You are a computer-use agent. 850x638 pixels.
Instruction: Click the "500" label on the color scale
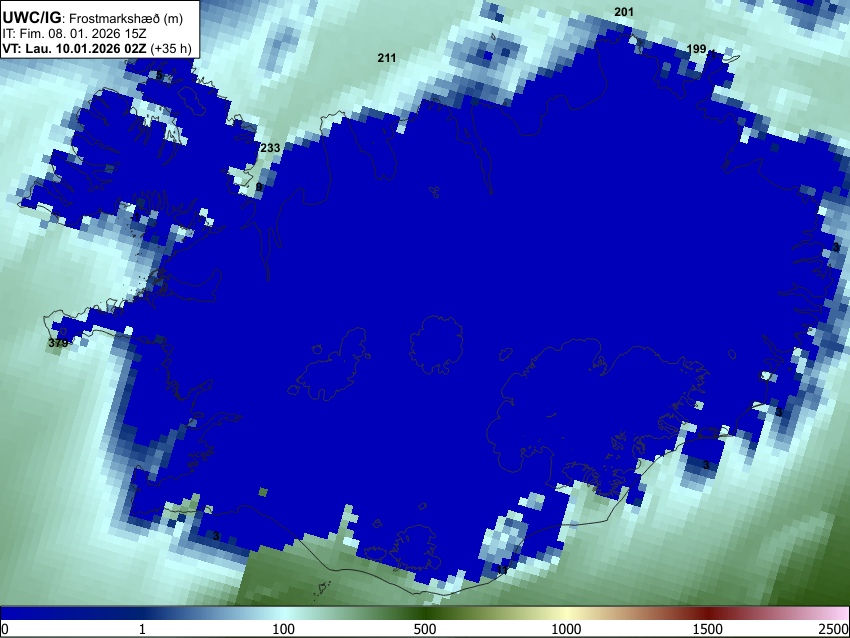click(425, 629)
